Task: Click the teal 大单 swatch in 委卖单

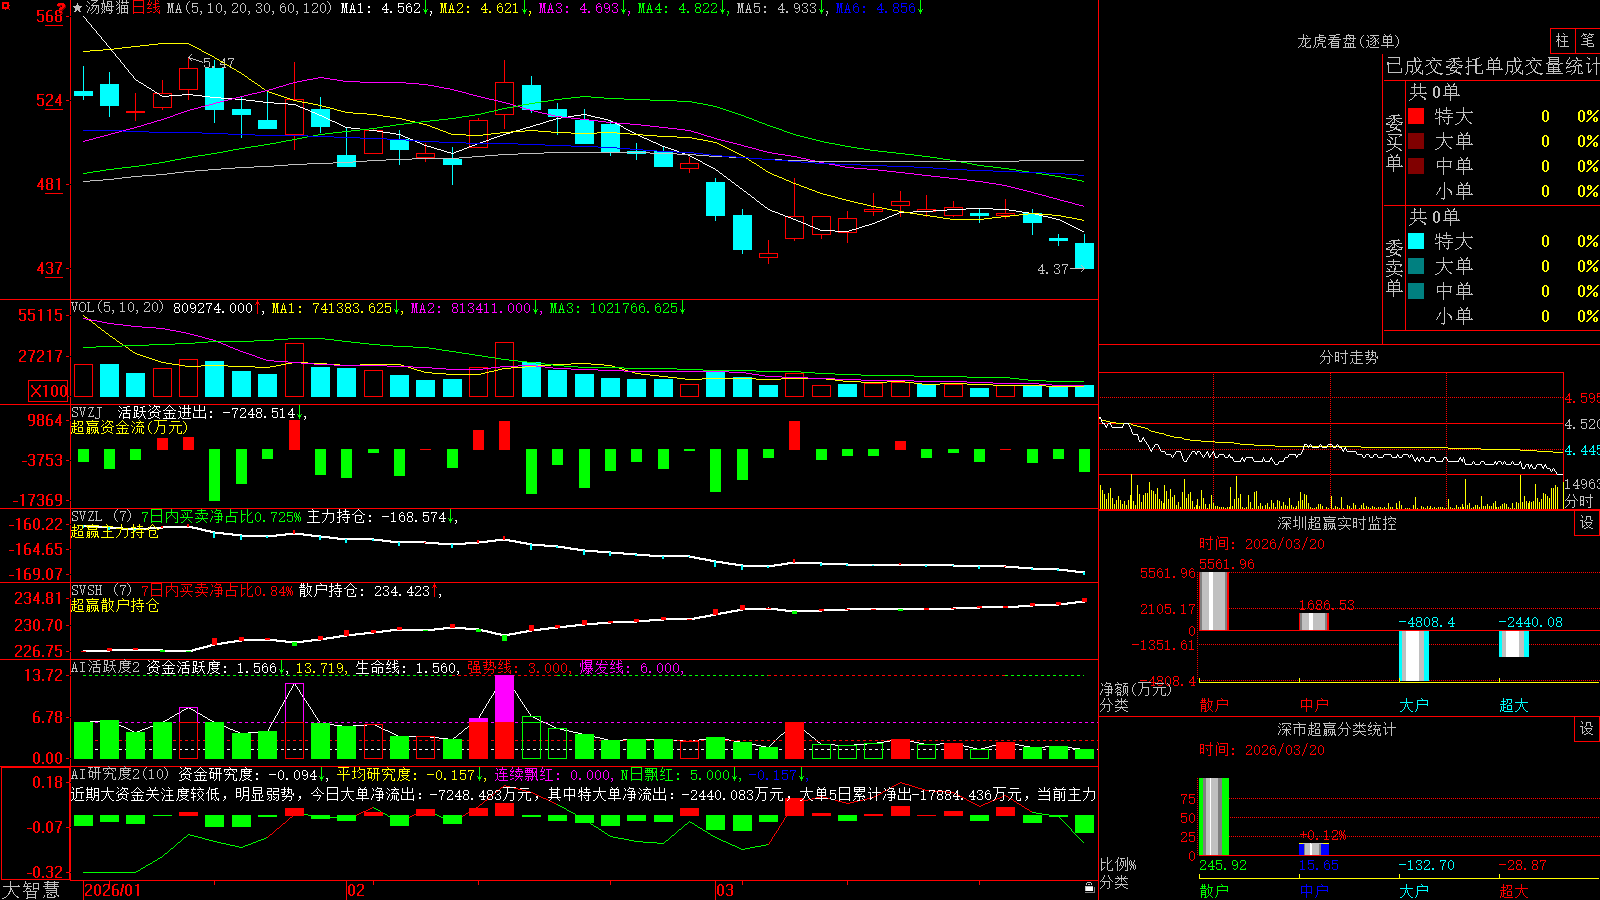Action: (1416, 266)
